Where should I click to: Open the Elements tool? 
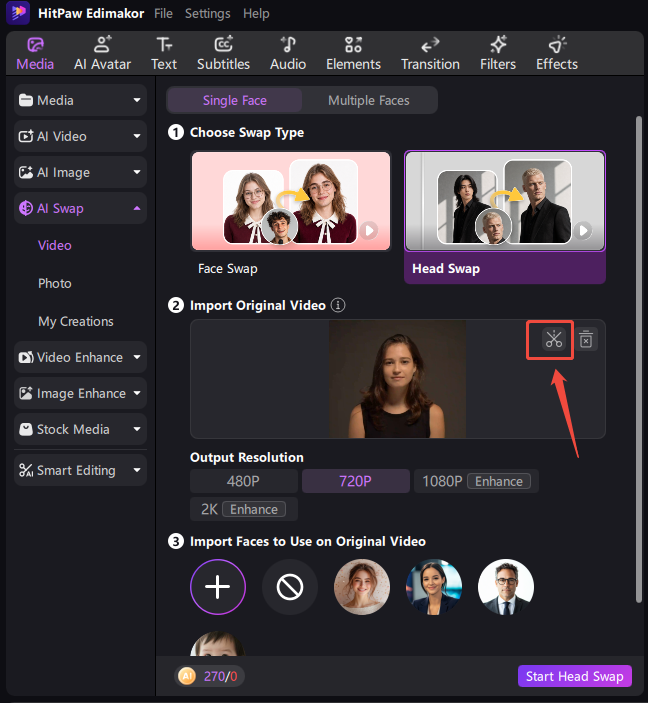click(353, 54)
